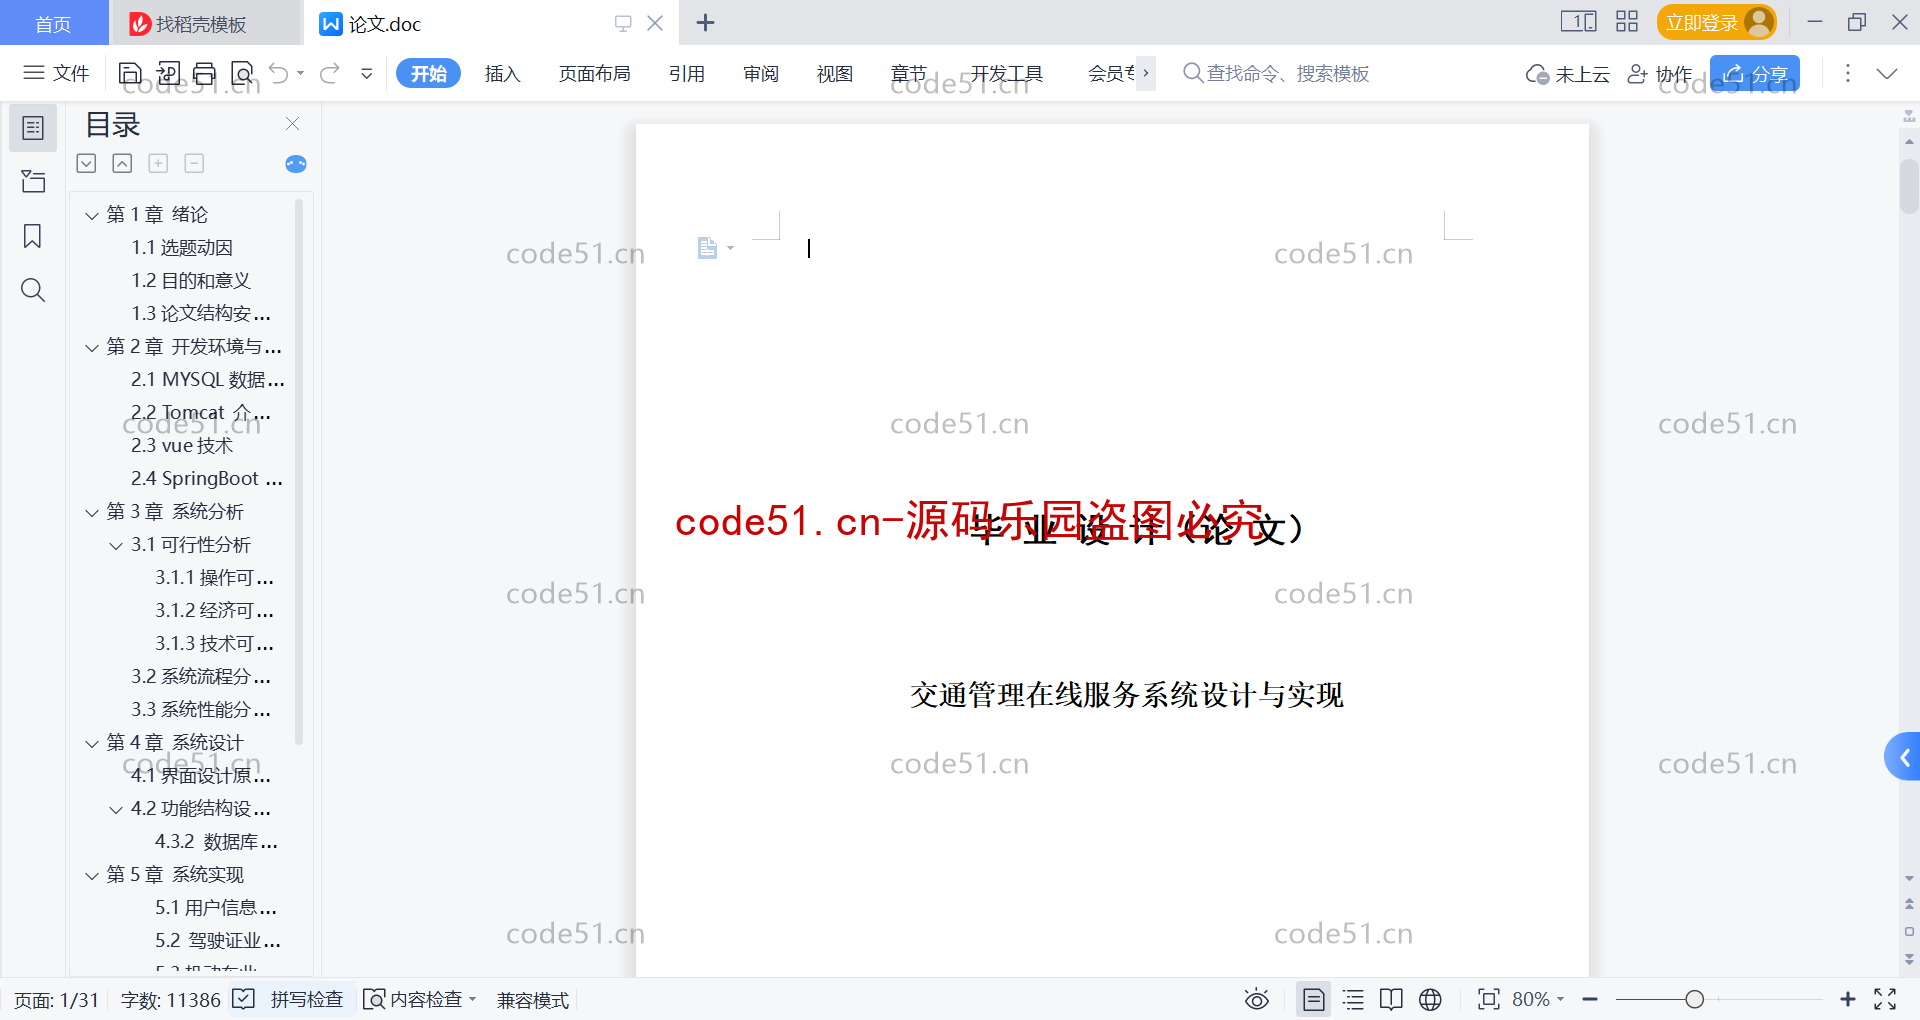Collapse 4.2 功能结构设计 node
This screenshot has width=1920, height=1020.
[116, 809]
